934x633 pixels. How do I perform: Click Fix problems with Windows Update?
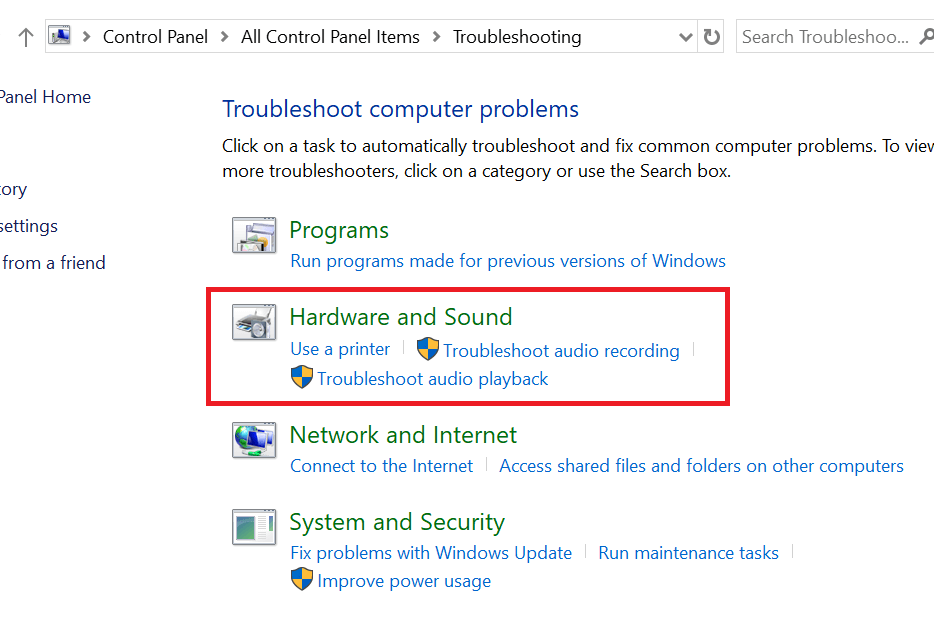coord(430,553)
